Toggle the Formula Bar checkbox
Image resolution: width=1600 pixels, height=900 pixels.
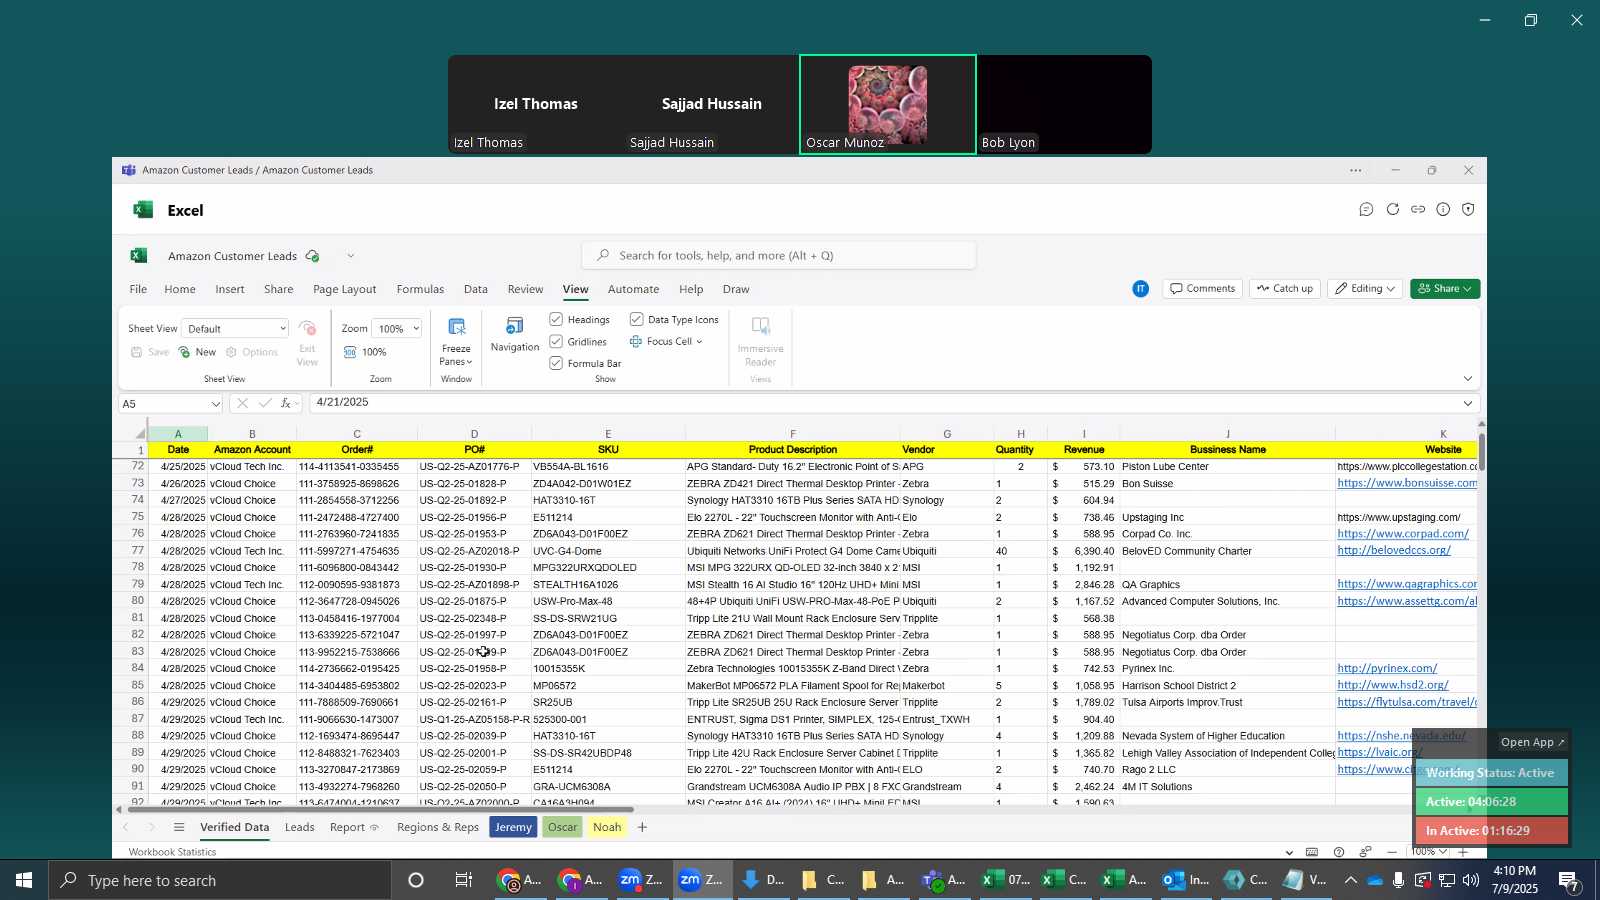[556, 363]
